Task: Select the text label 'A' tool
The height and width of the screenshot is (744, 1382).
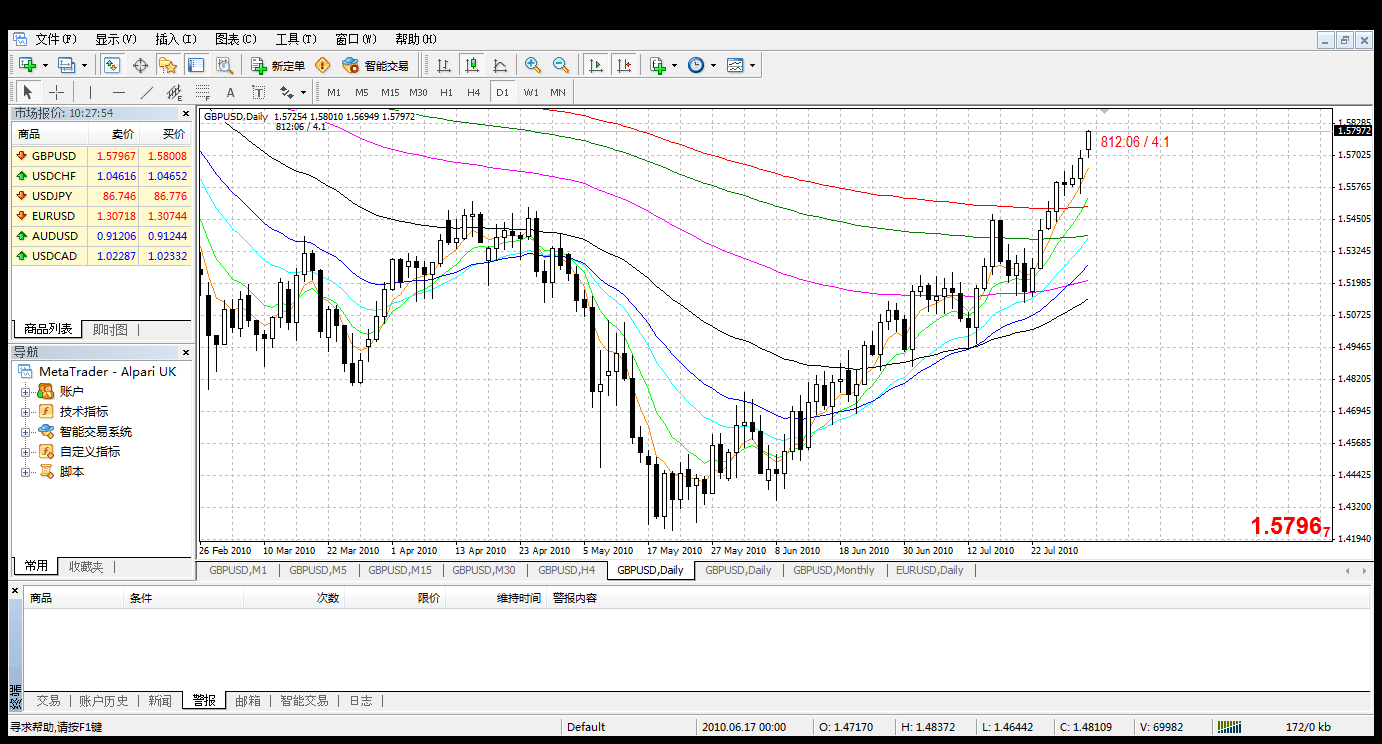Action: pyautogui.click(x=230, y=92)
